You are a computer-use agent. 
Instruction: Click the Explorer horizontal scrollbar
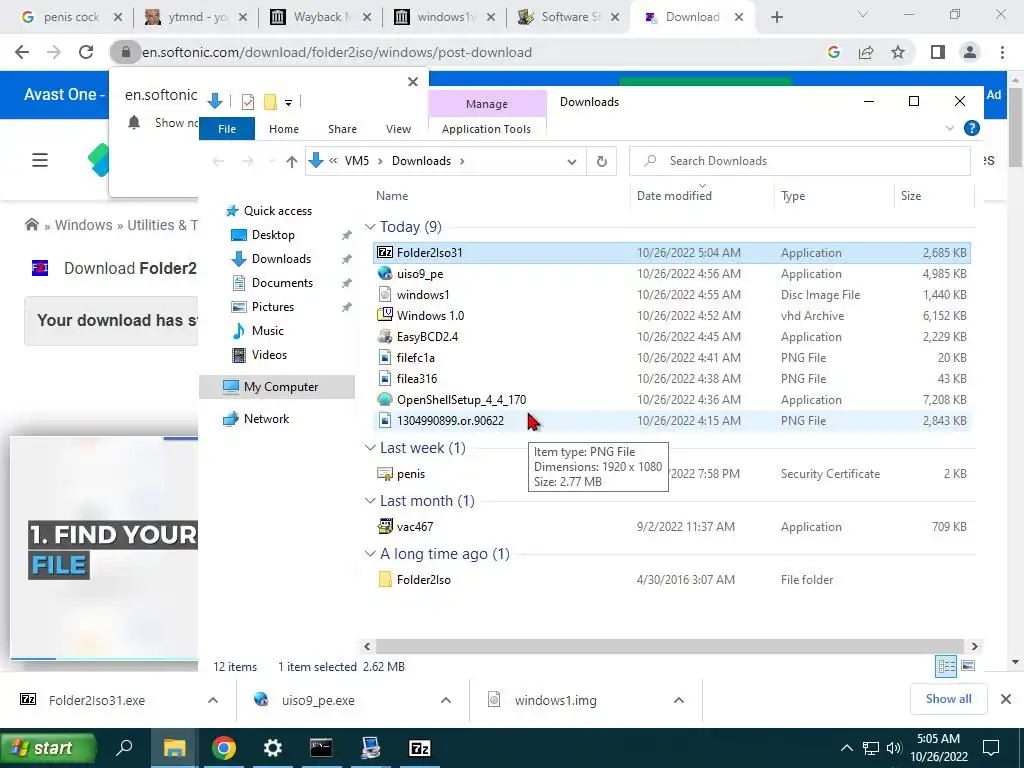coord(670,646)
